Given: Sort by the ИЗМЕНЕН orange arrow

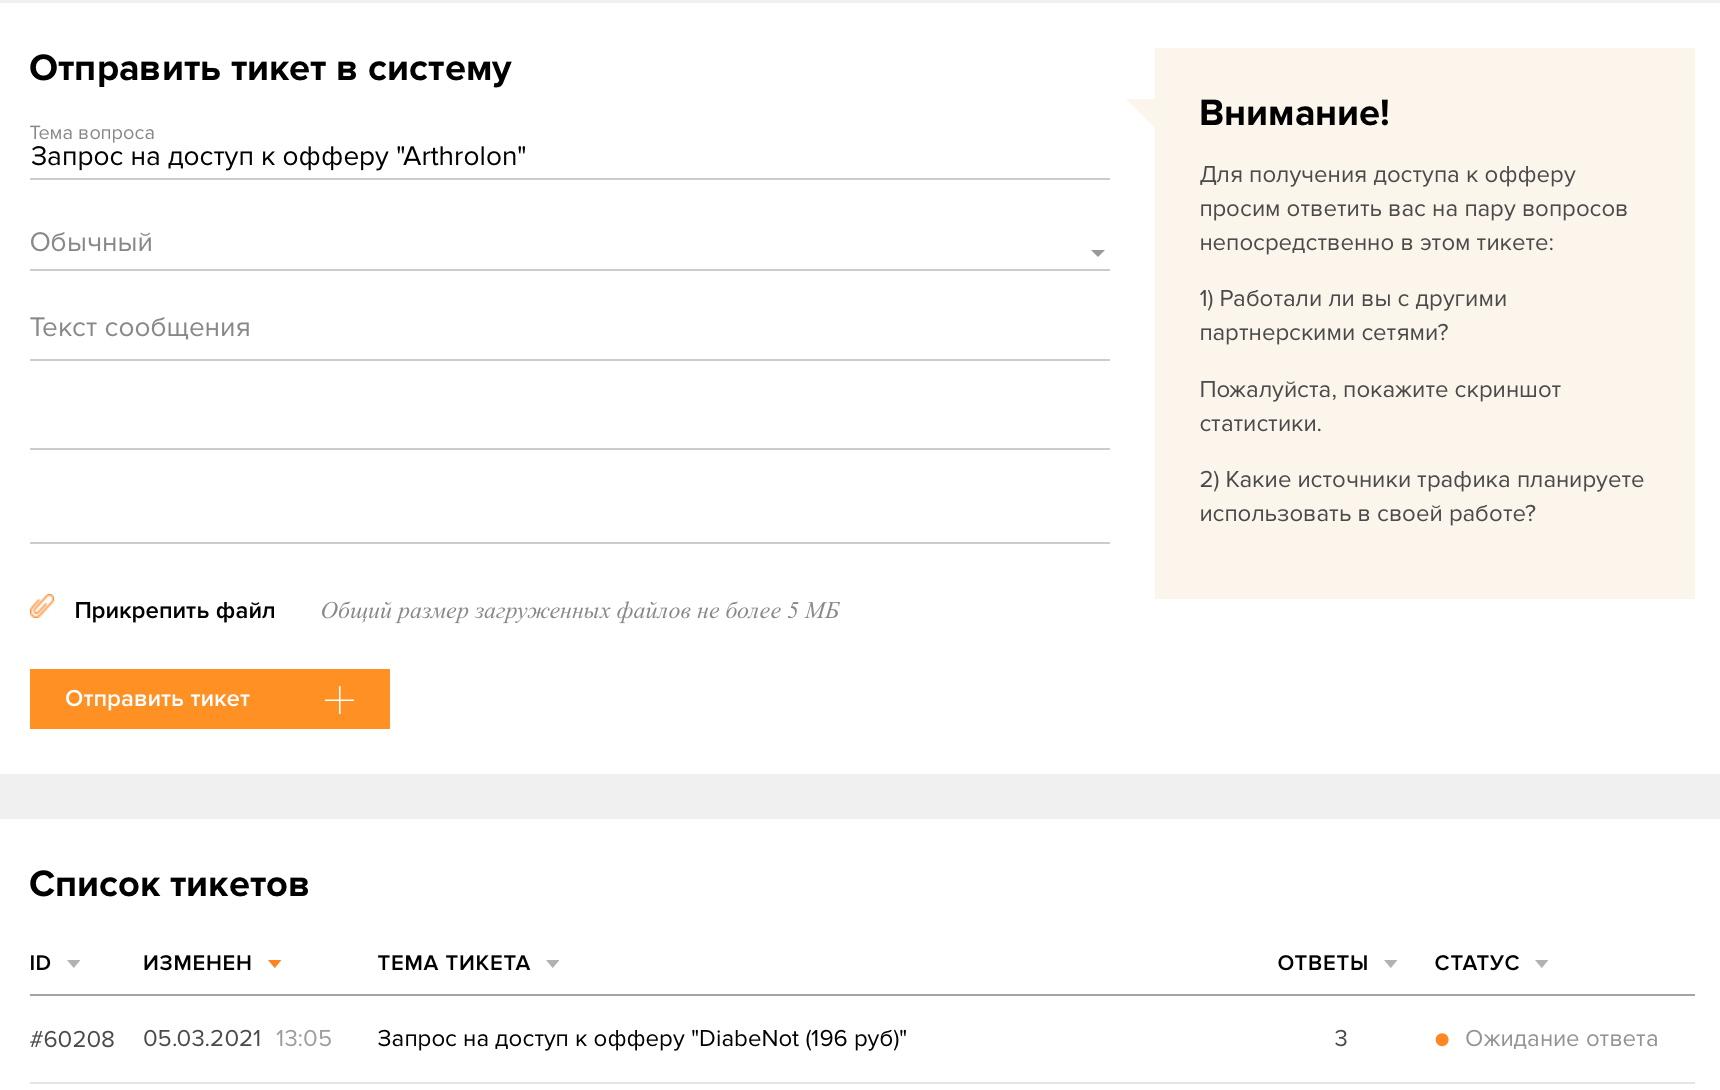Looking at the screenshot, I should point(275,964).
